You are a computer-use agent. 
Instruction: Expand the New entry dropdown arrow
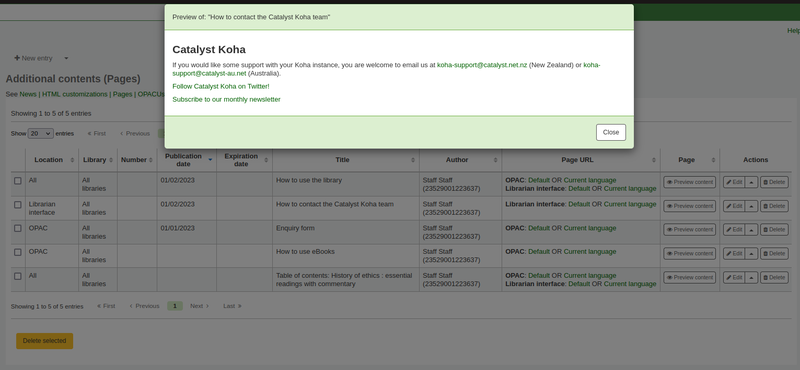click(66, 58)
